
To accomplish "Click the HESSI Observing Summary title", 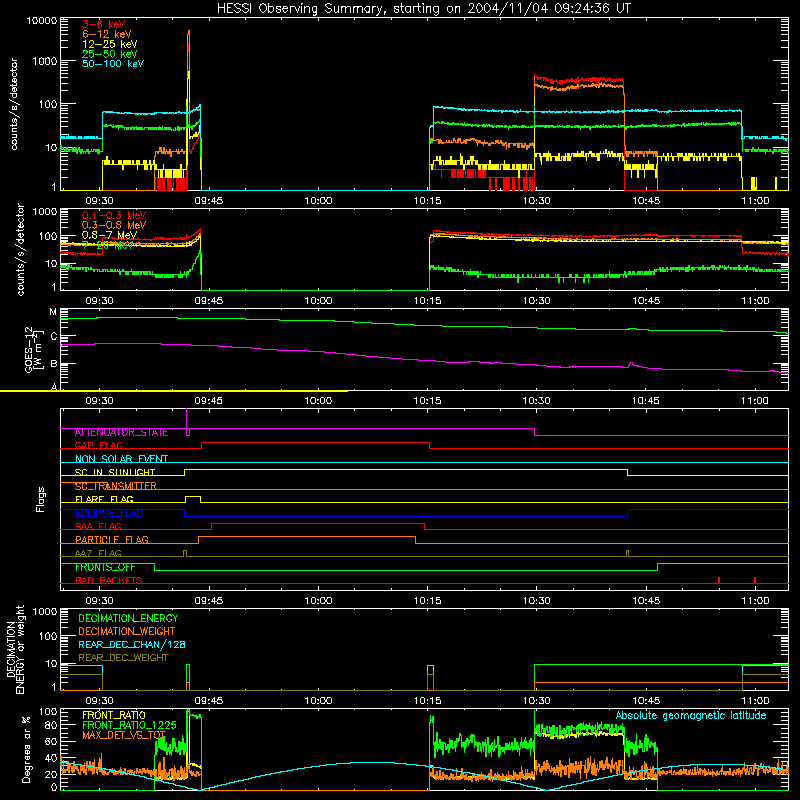I will (423, 9).
